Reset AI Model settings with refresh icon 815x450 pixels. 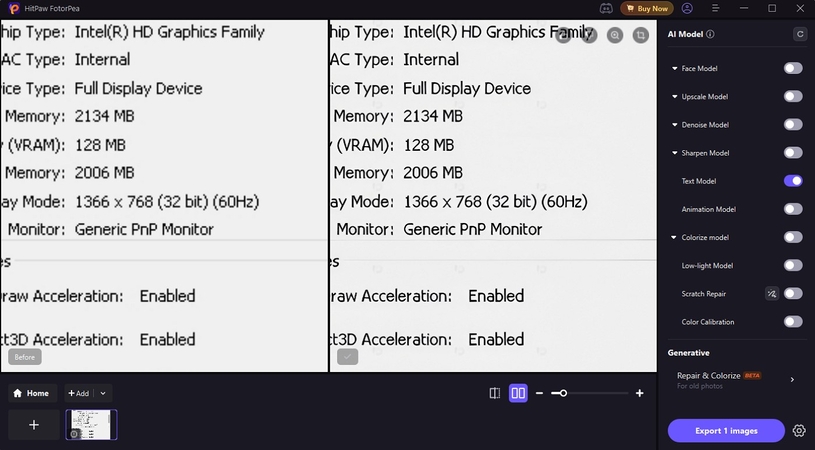click(799, 34)
